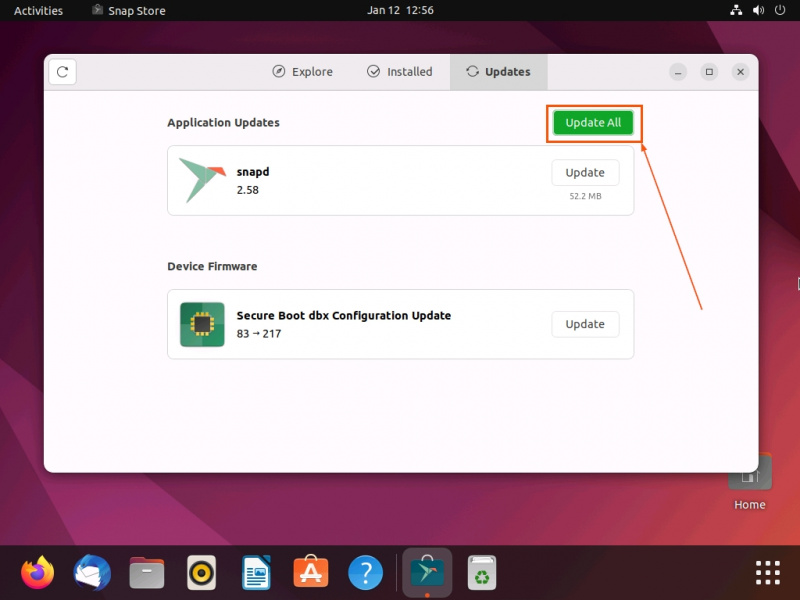Click the network status icon in top bar
The image size is (800, 600).
click(x=736, y=10)
